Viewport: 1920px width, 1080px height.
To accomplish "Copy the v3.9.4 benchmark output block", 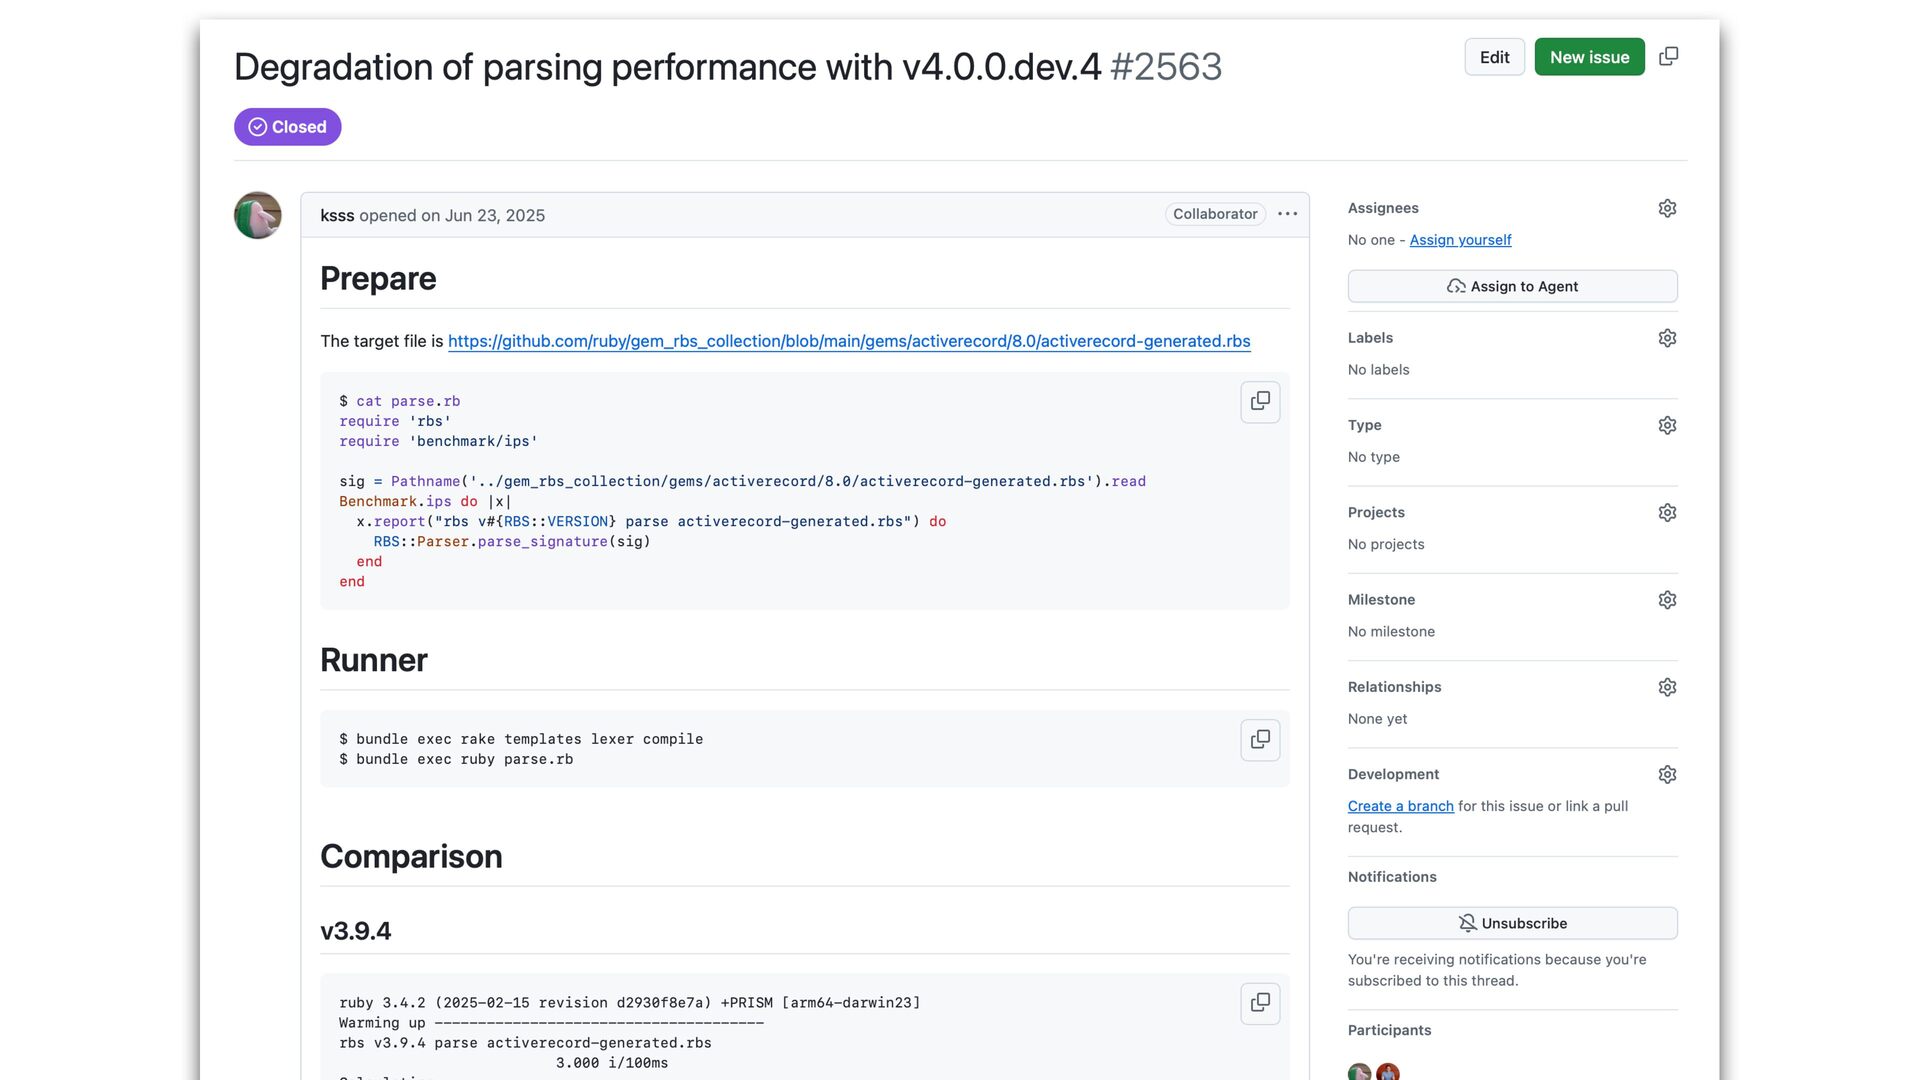I will (x=1260, y=1002).
